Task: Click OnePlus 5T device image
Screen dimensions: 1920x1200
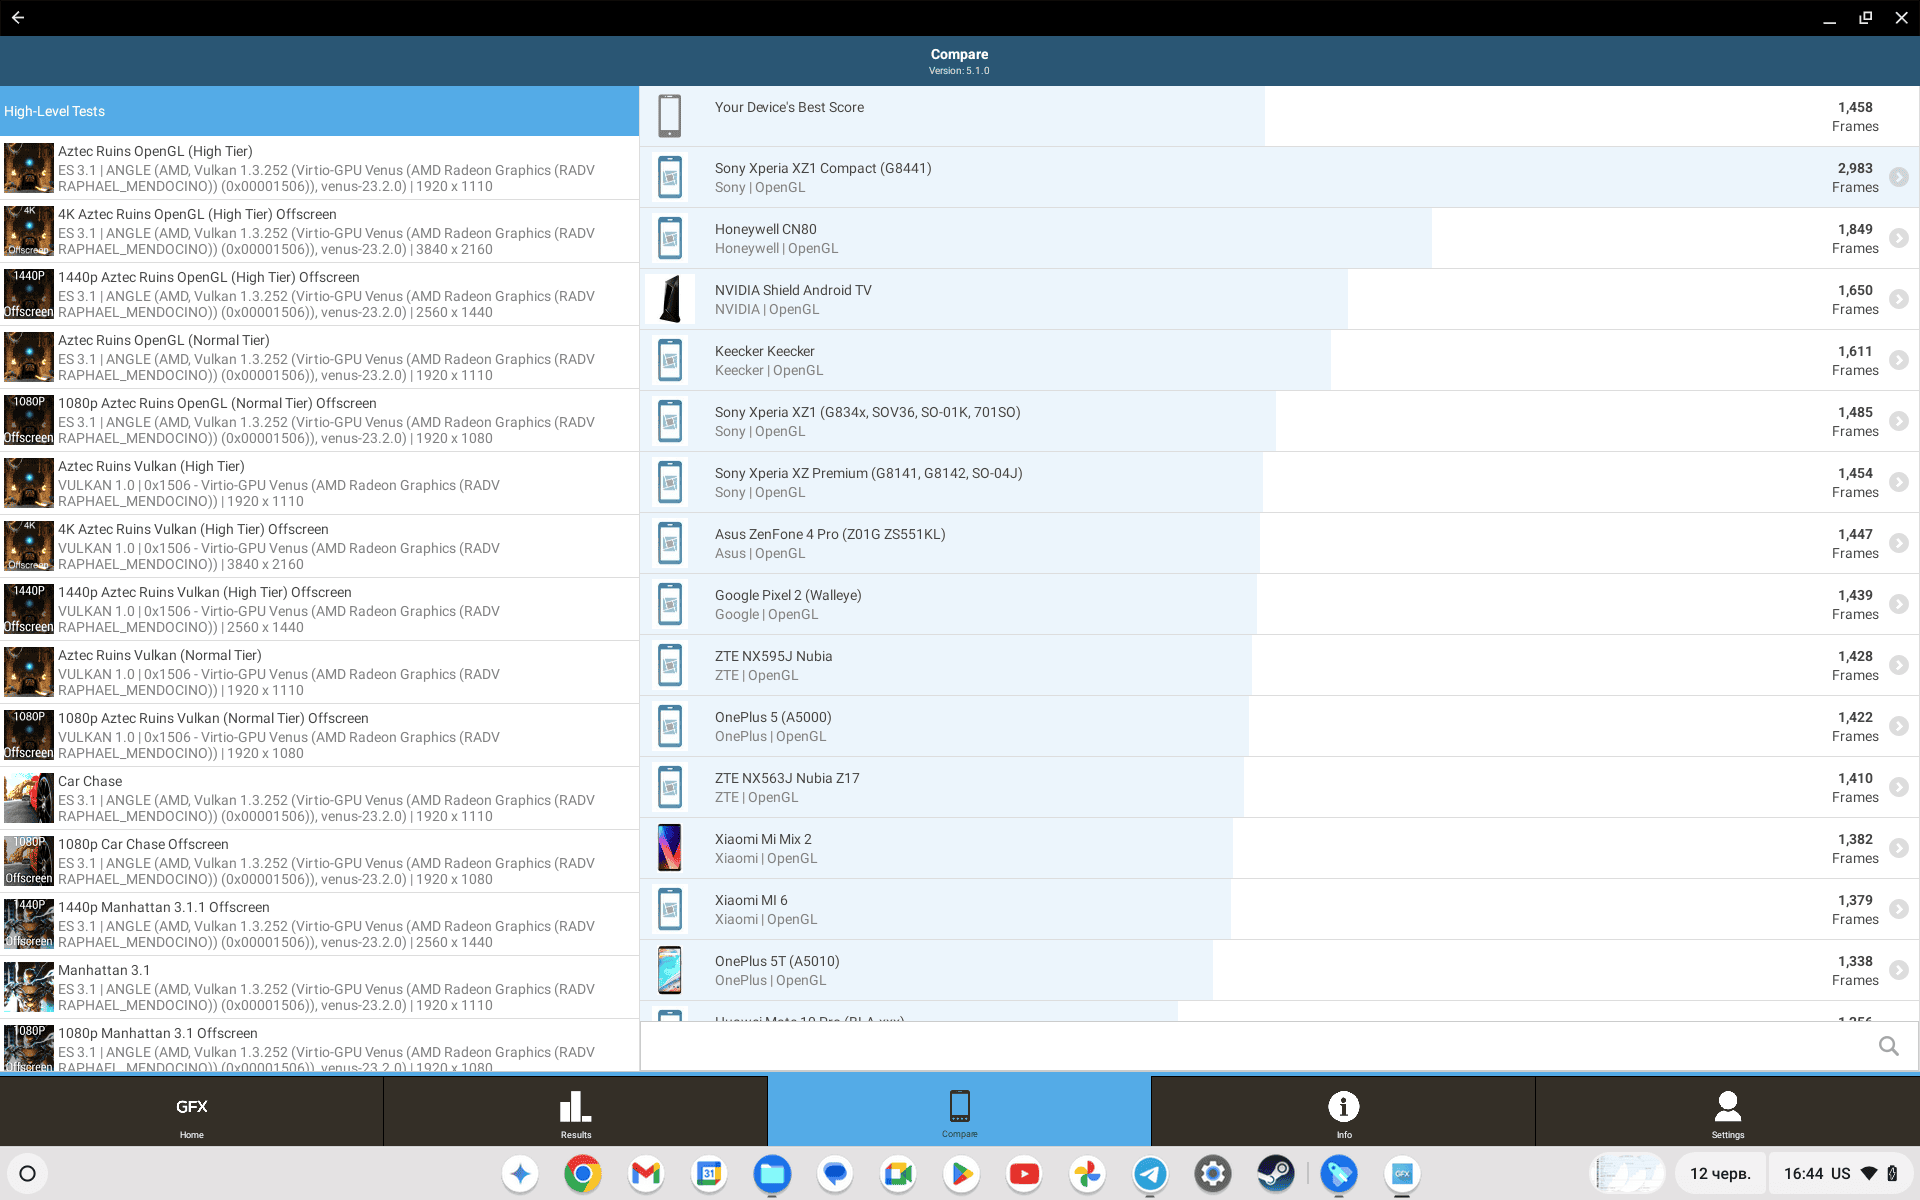Action: [x=670, y=970]
